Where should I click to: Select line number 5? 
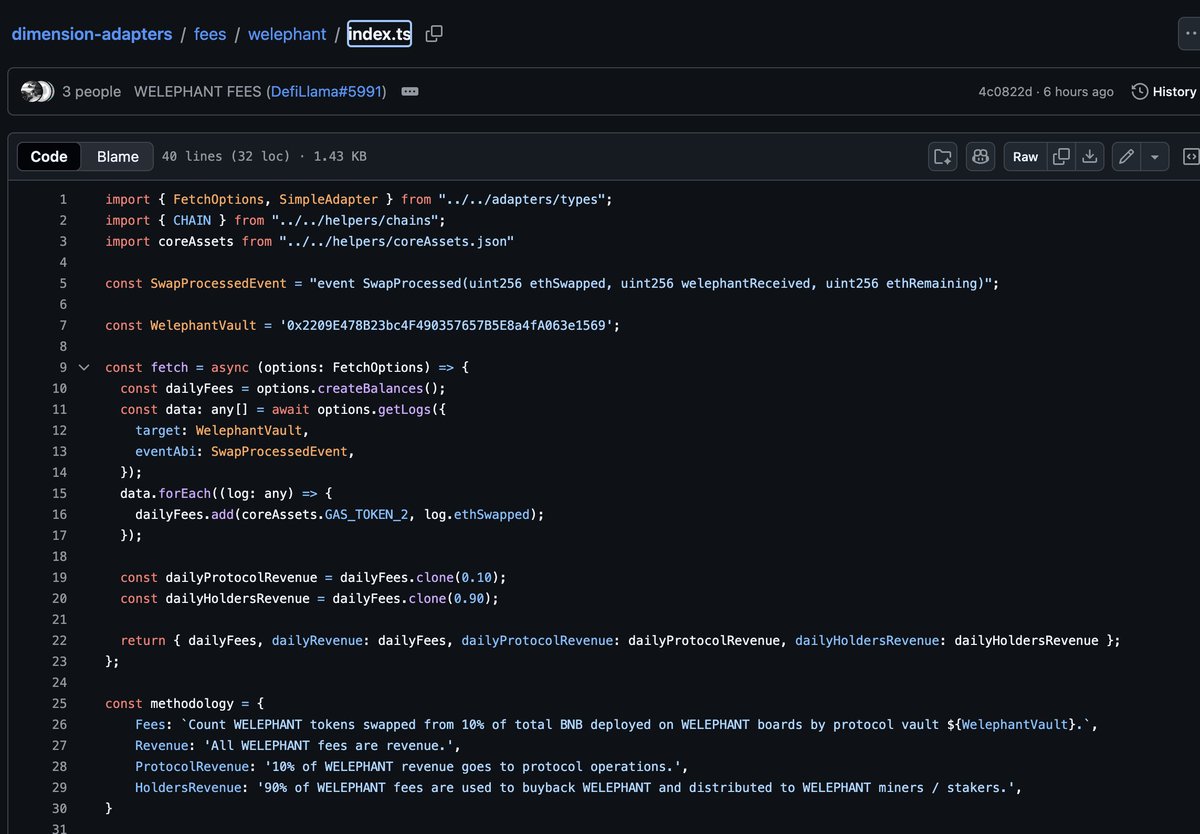[63, 283]
